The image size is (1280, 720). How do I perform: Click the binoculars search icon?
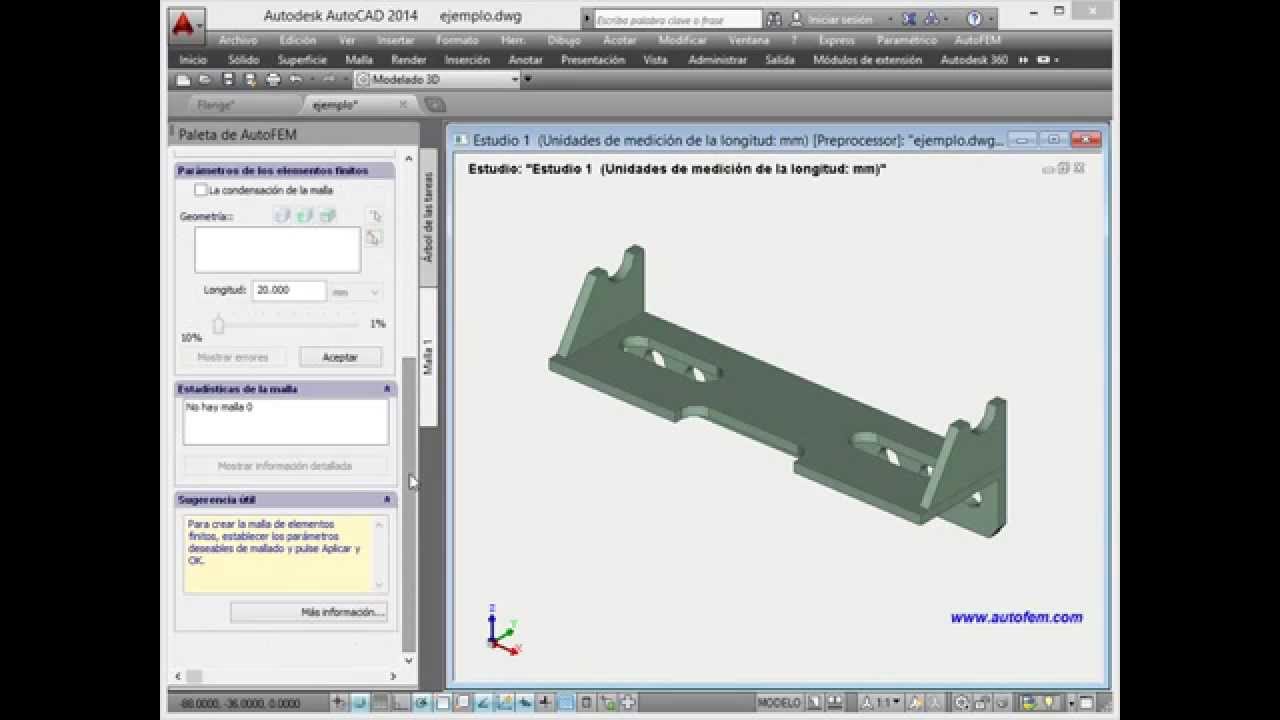click(775, 19)
